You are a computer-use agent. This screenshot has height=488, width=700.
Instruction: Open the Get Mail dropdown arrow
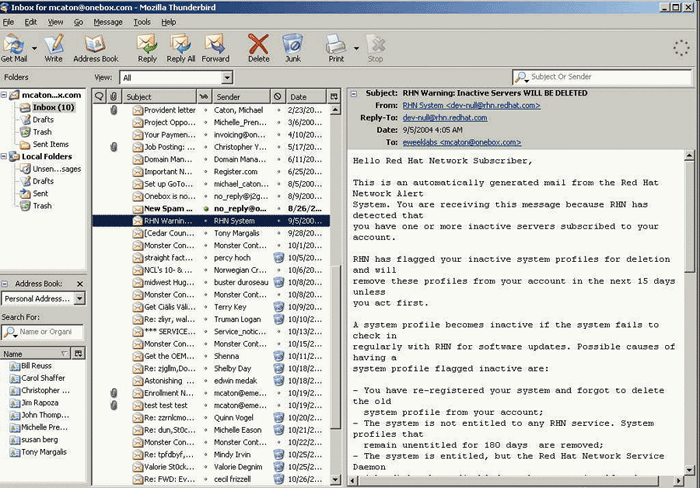click(x=34, y=48)
